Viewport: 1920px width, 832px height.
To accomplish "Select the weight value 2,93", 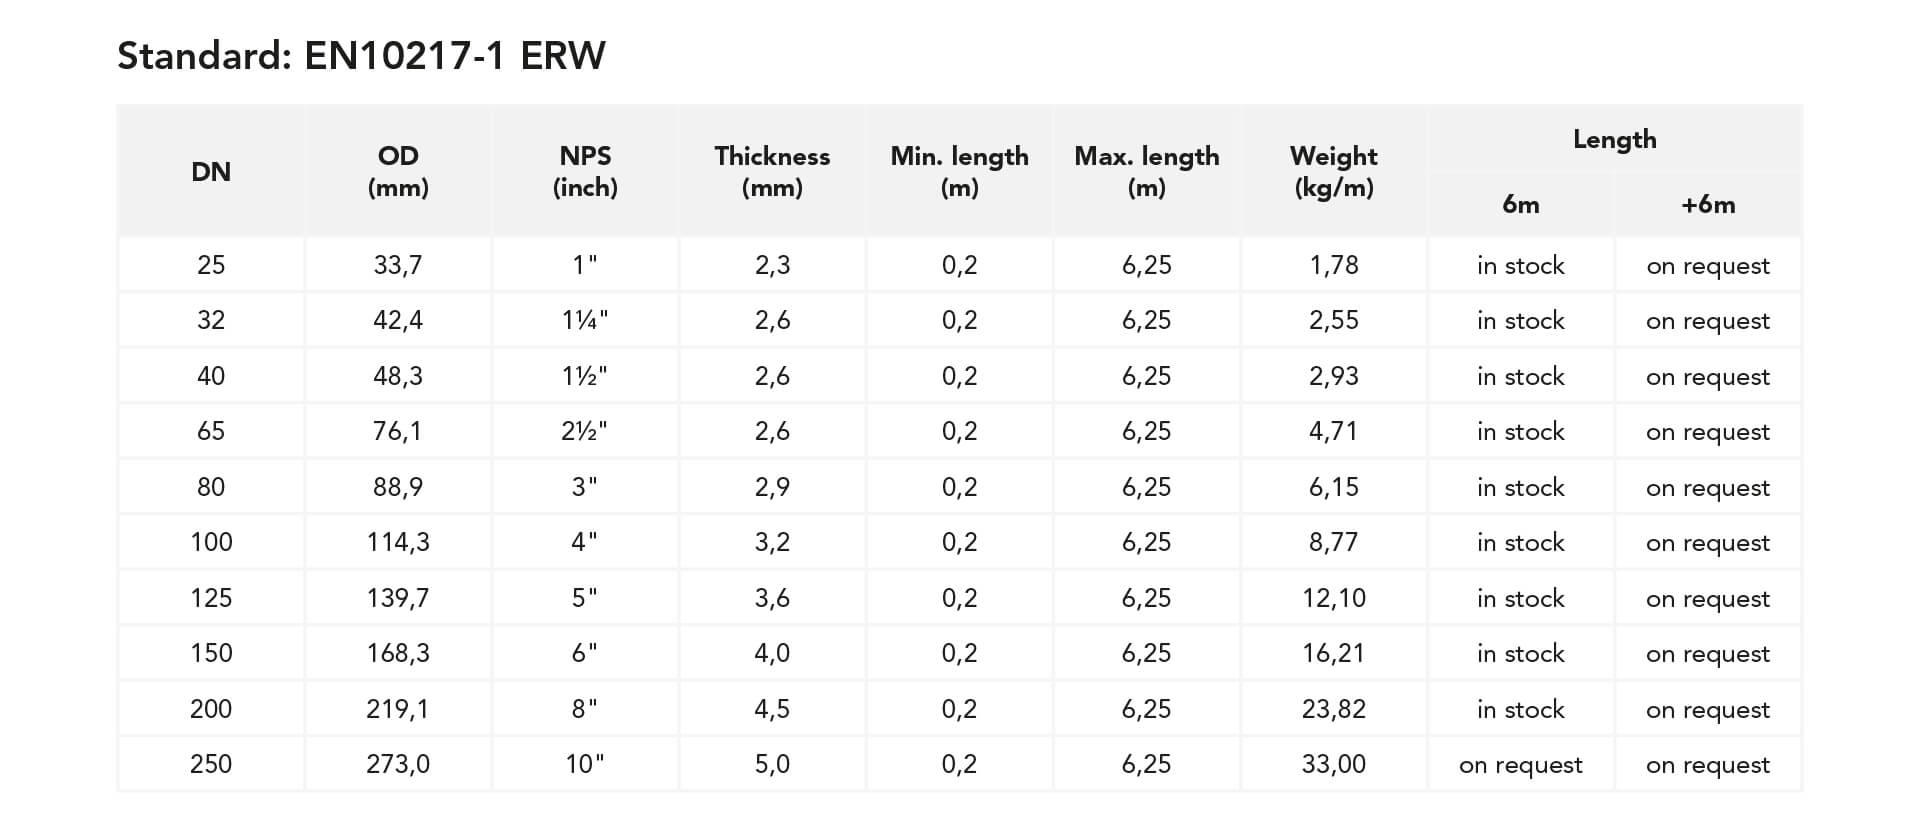I will tap(1333, 376).
